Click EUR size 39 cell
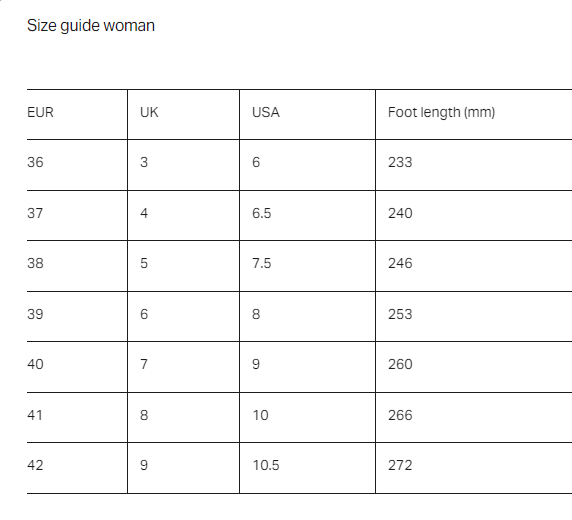The width and height of the screenshot is (572, 520). [x=77, y=316]
